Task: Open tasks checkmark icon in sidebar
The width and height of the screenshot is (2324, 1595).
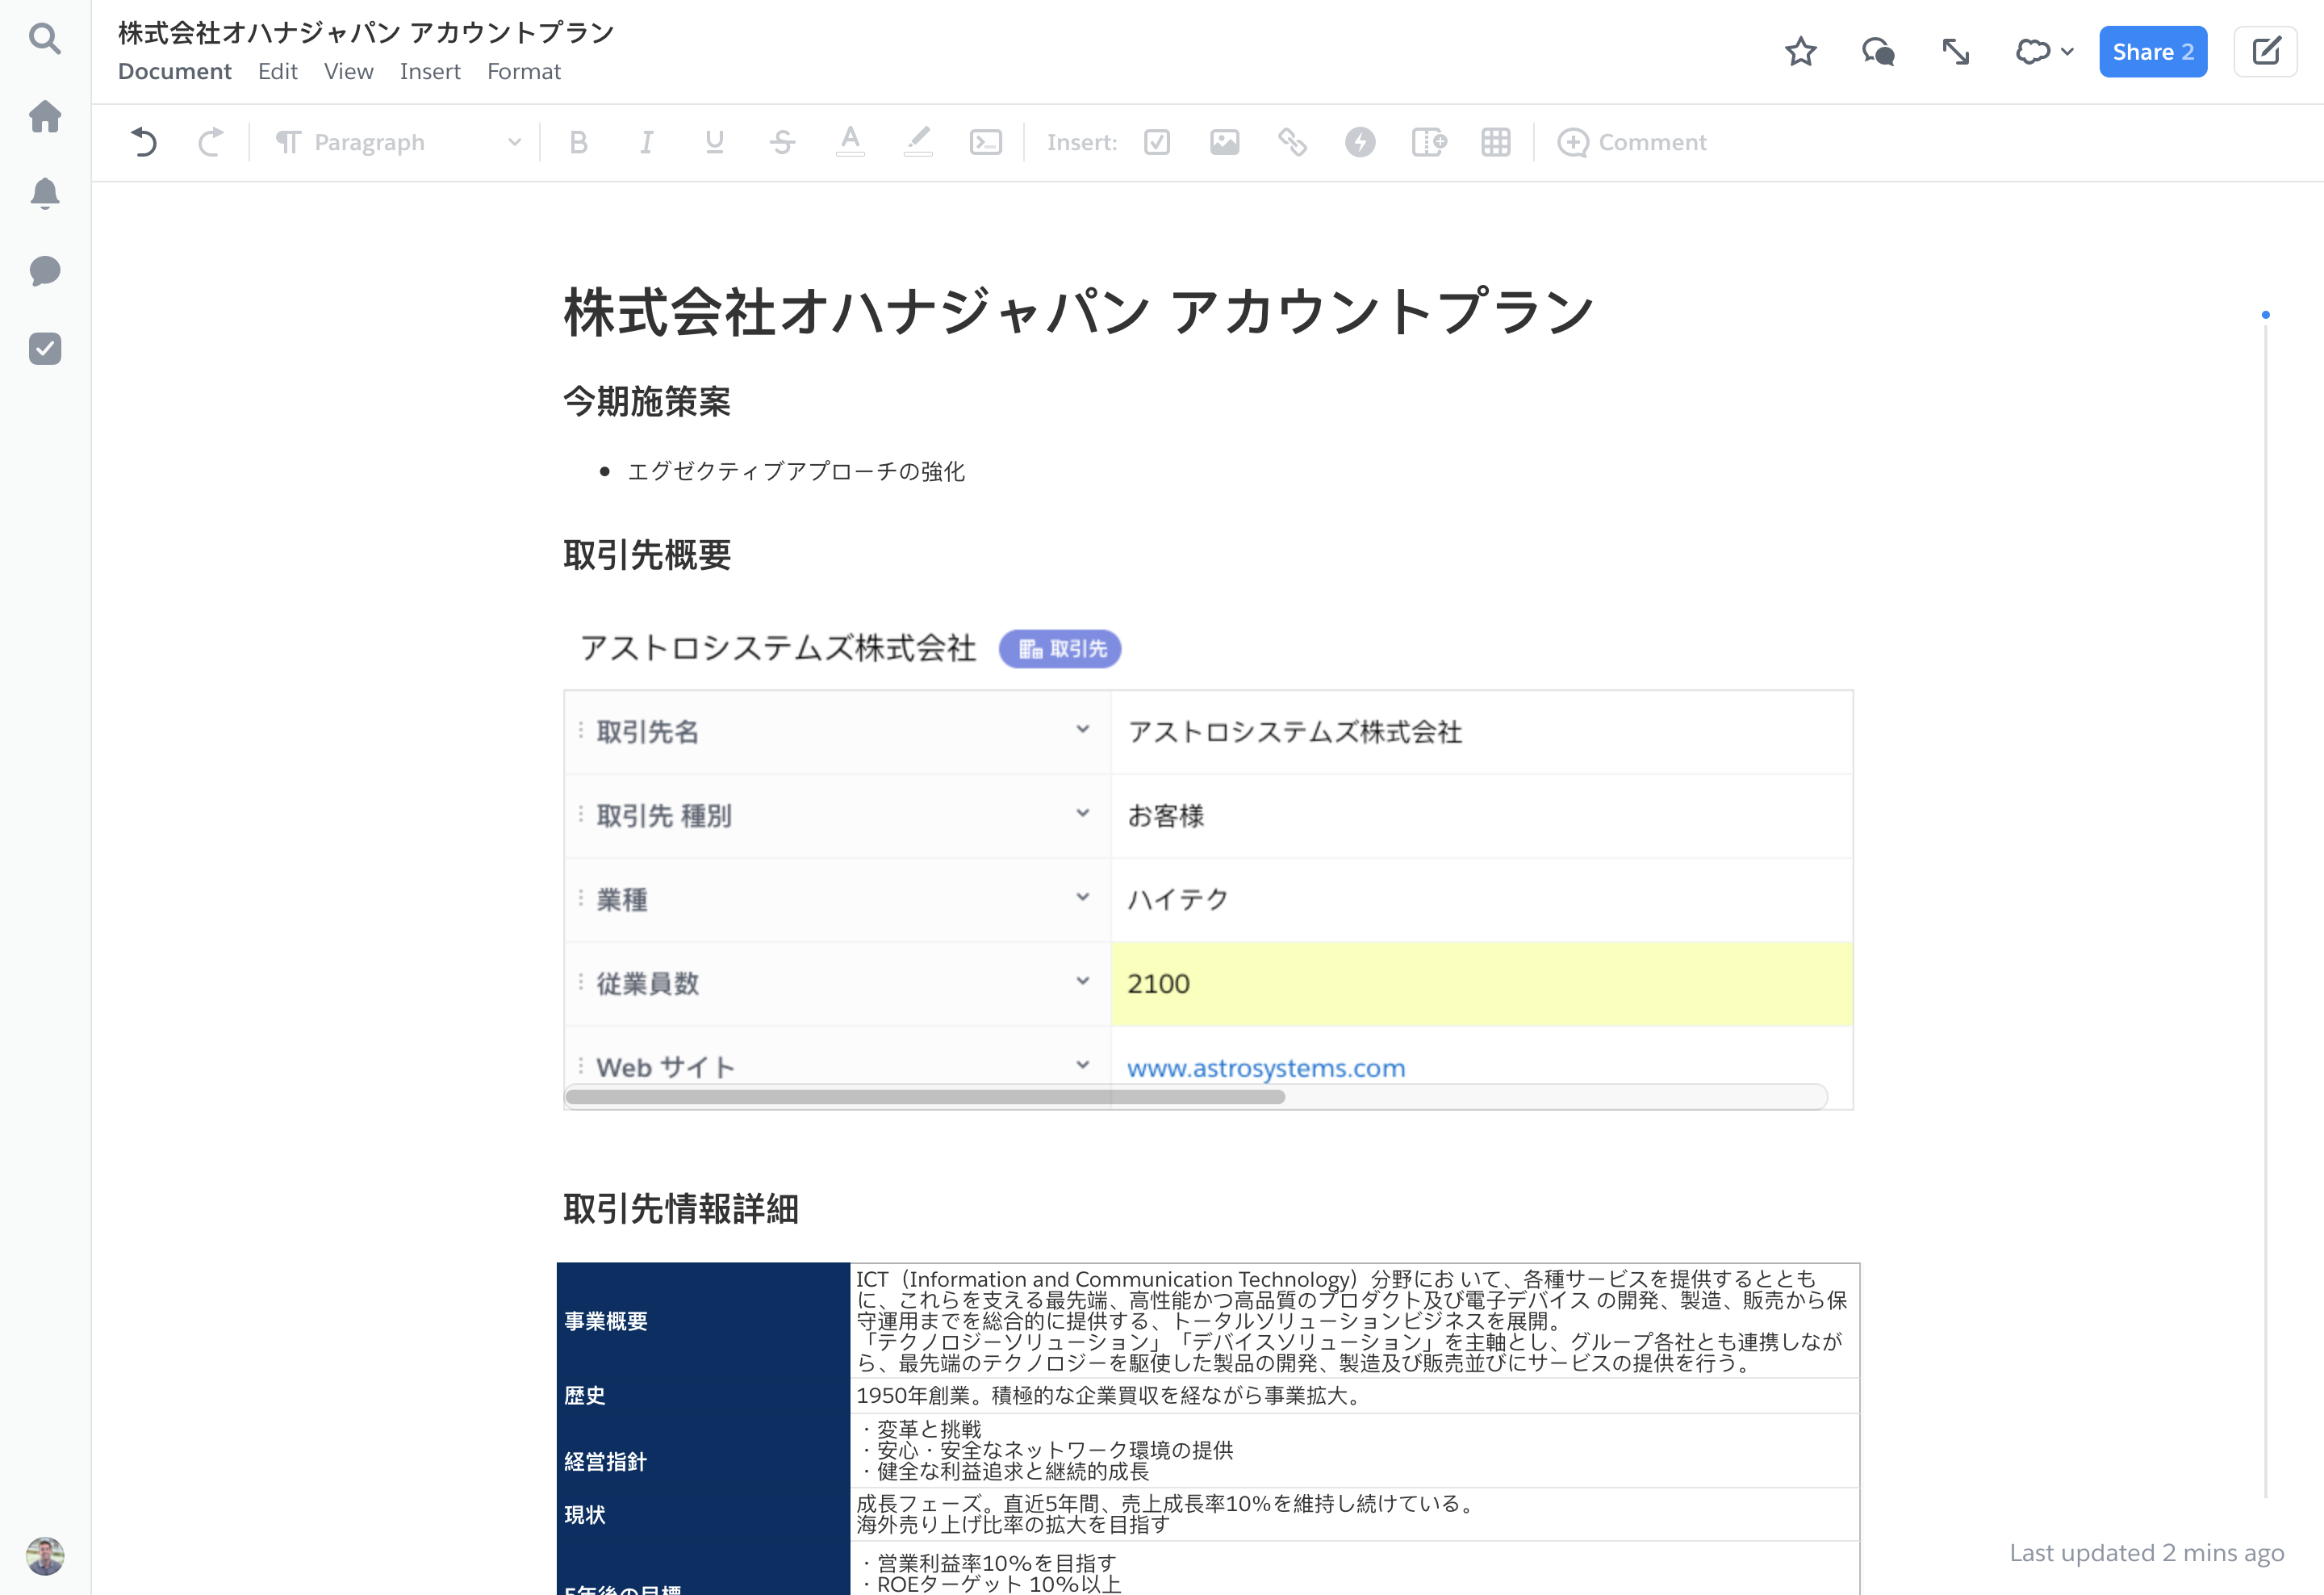Action: tap(45, 349)
